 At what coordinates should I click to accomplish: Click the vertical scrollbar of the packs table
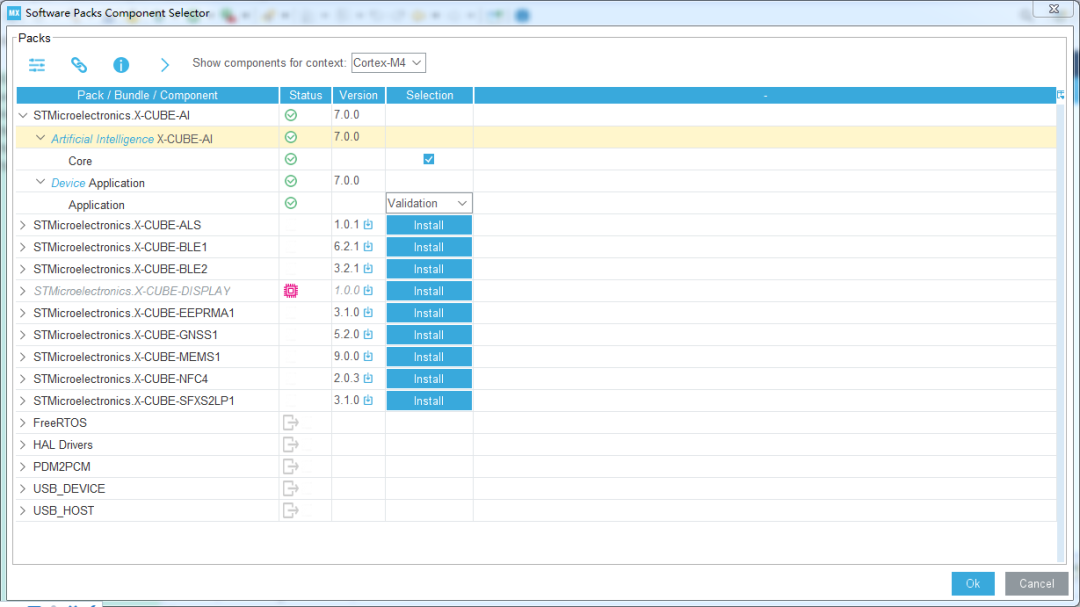[1061, 331]
